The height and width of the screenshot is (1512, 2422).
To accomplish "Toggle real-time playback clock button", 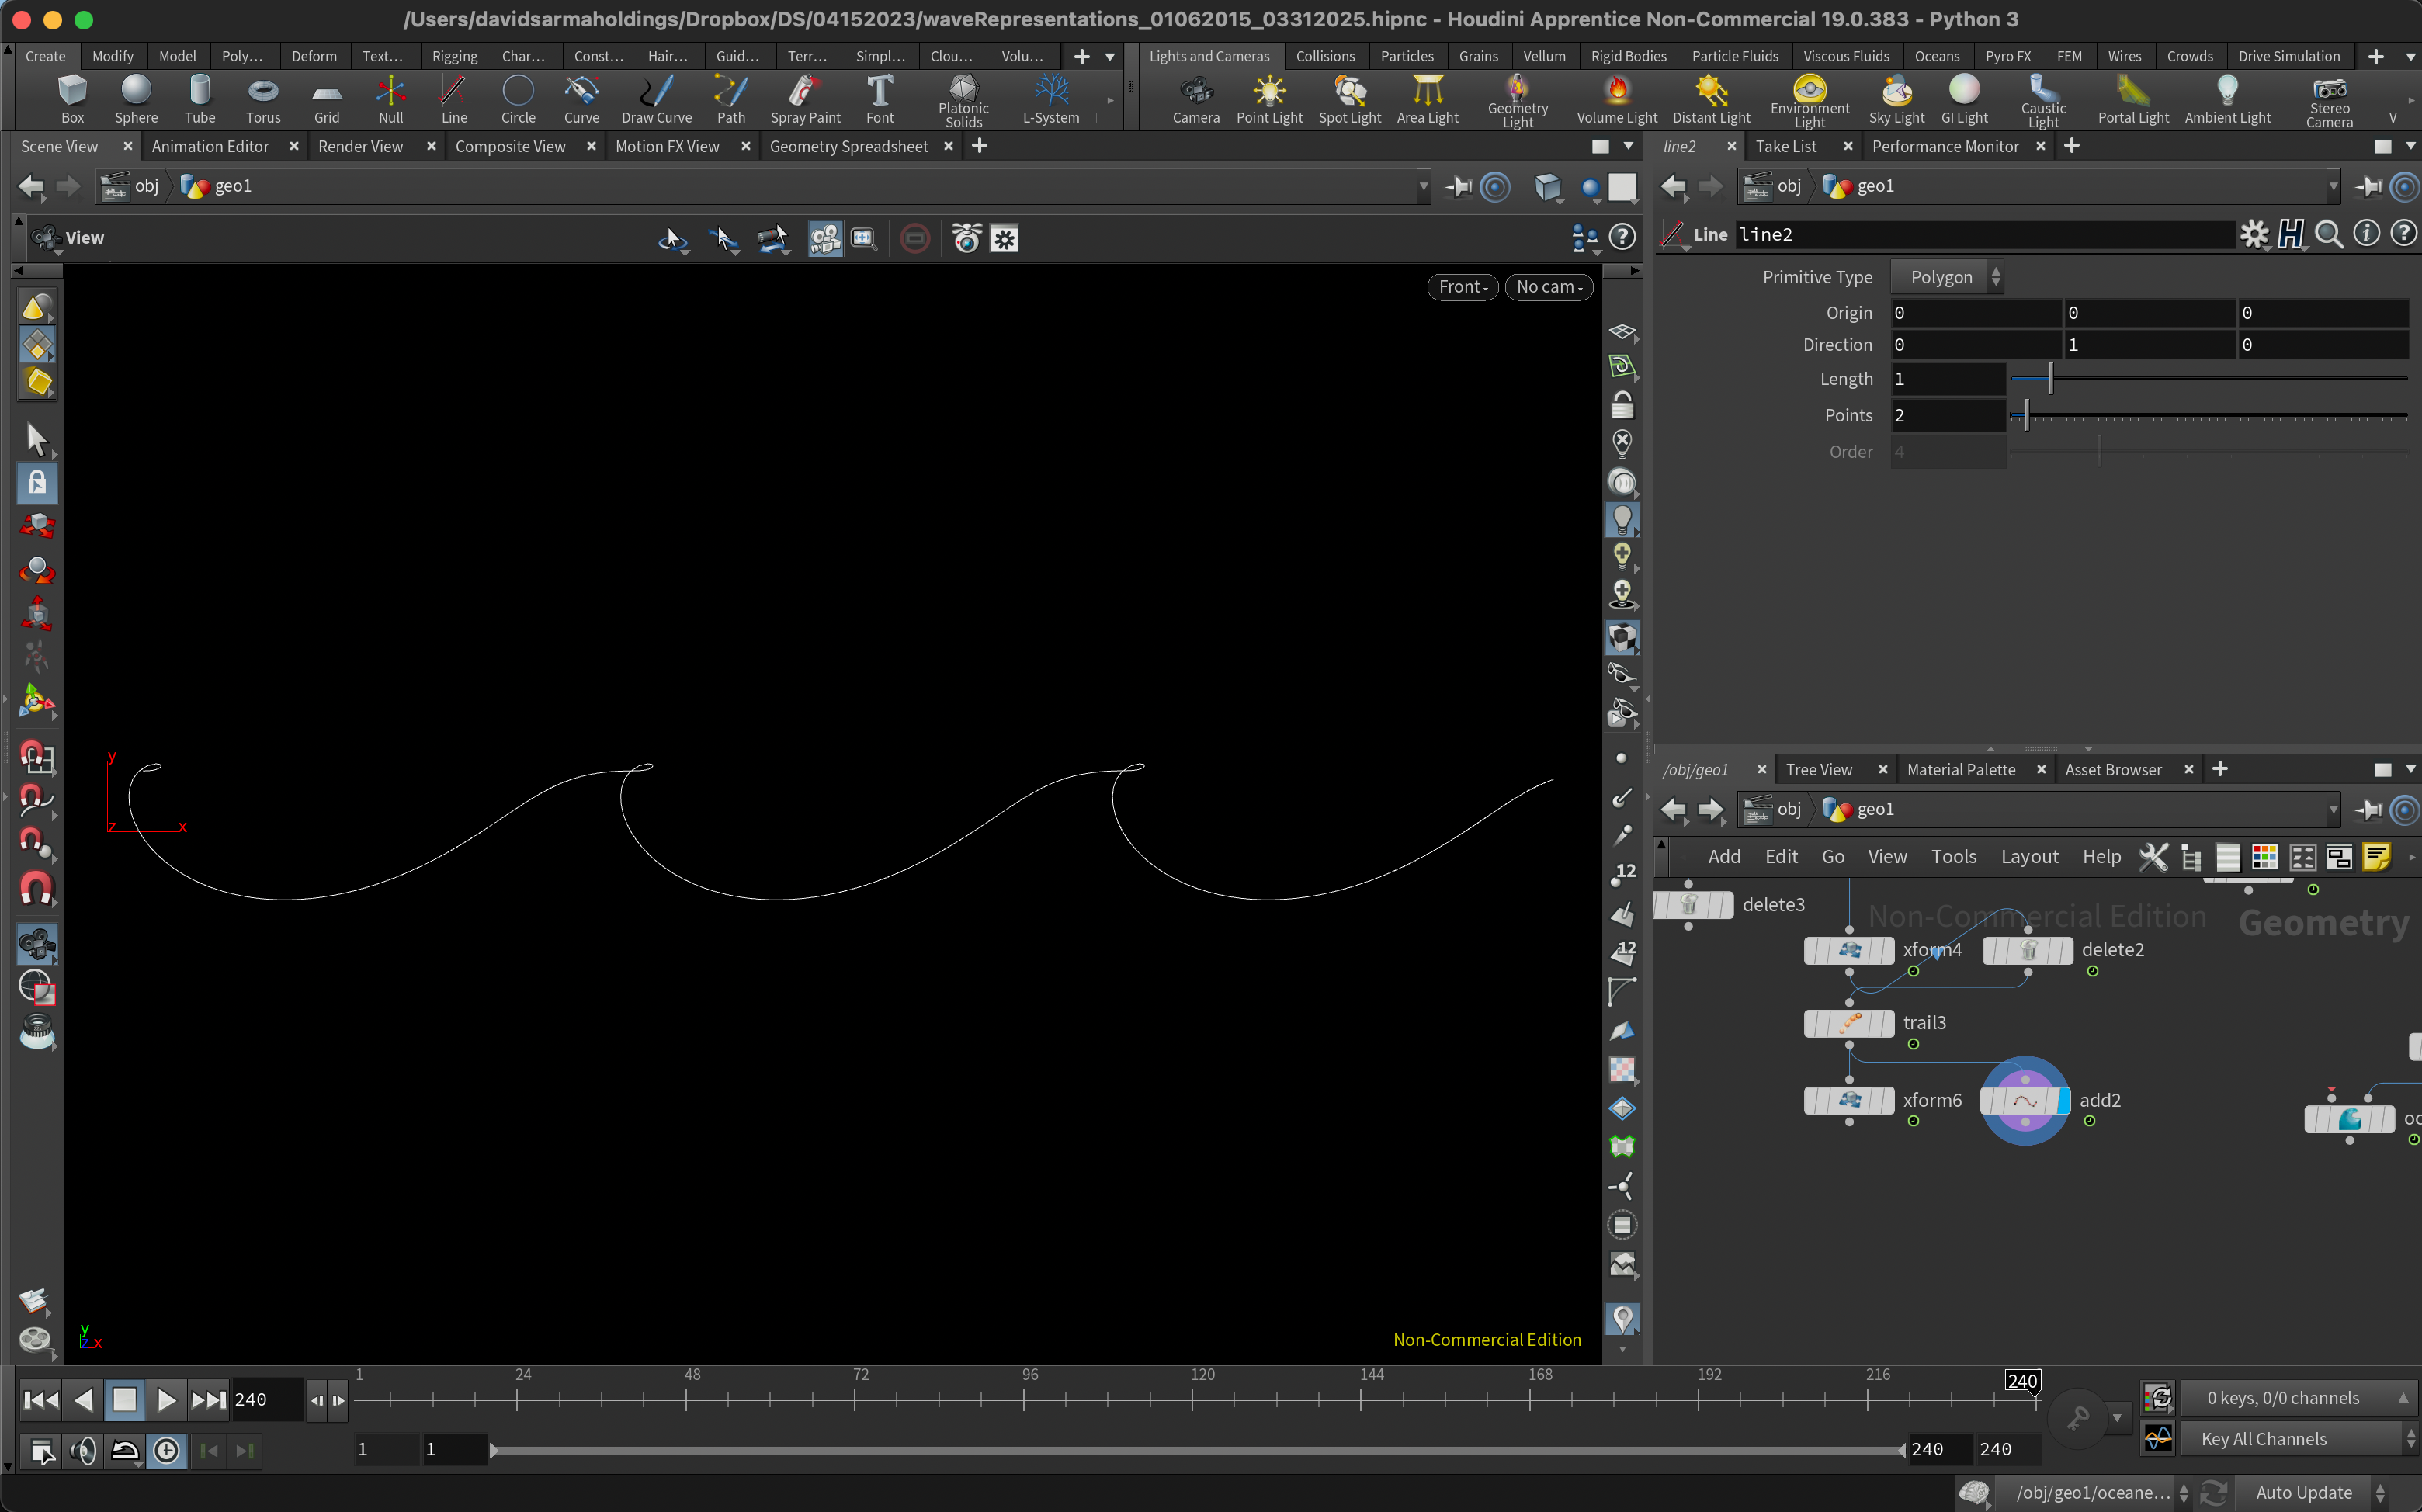I will pyautogui.click(x=167, y=1450).
